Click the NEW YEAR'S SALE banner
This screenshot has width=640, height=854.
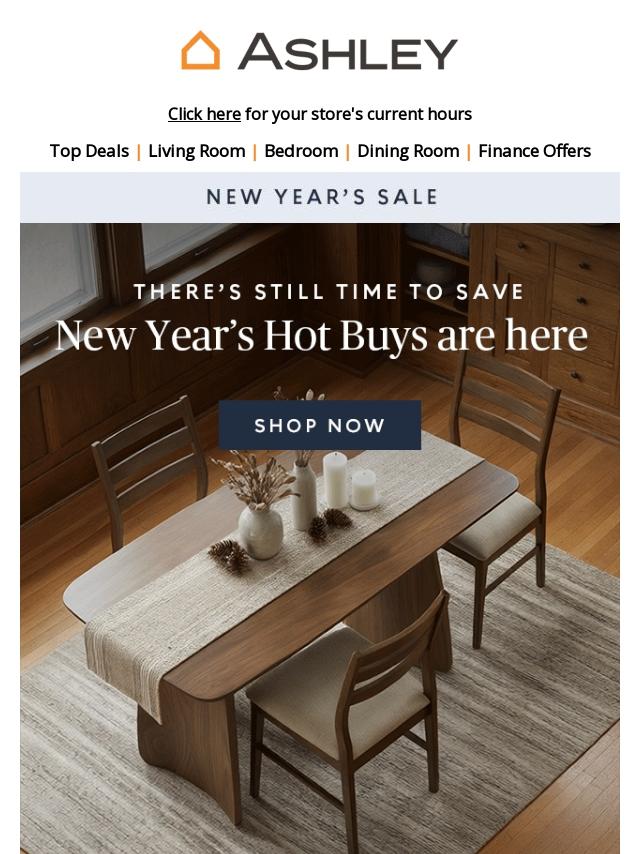[x=320, y=197]
